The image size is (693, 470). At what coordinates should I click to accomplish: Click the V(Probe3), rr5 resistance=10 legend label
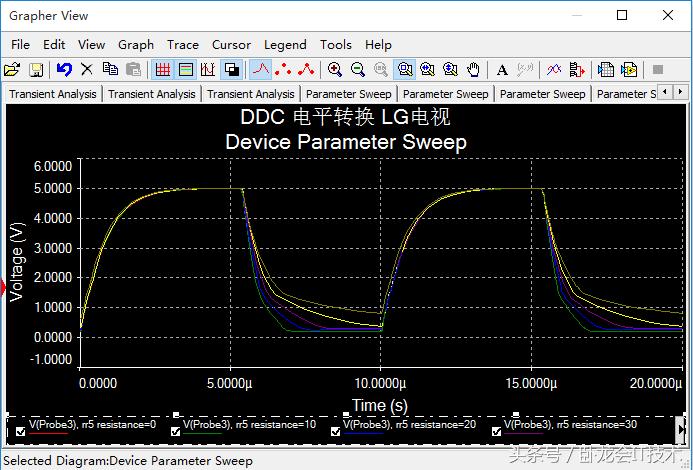(249, 424)
